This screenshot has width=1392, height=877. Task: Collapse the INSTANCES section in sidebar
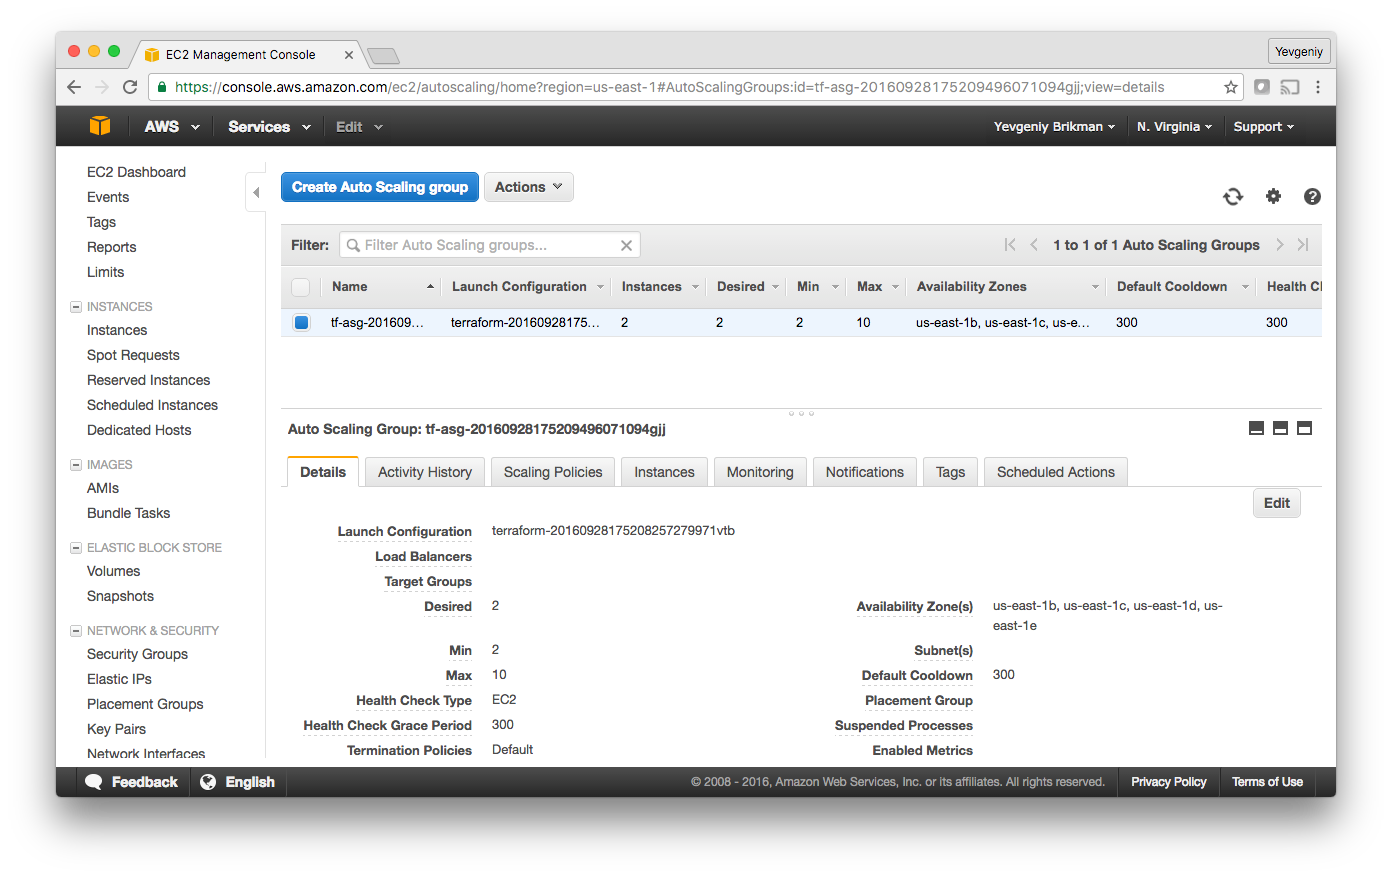click(76, 307)
